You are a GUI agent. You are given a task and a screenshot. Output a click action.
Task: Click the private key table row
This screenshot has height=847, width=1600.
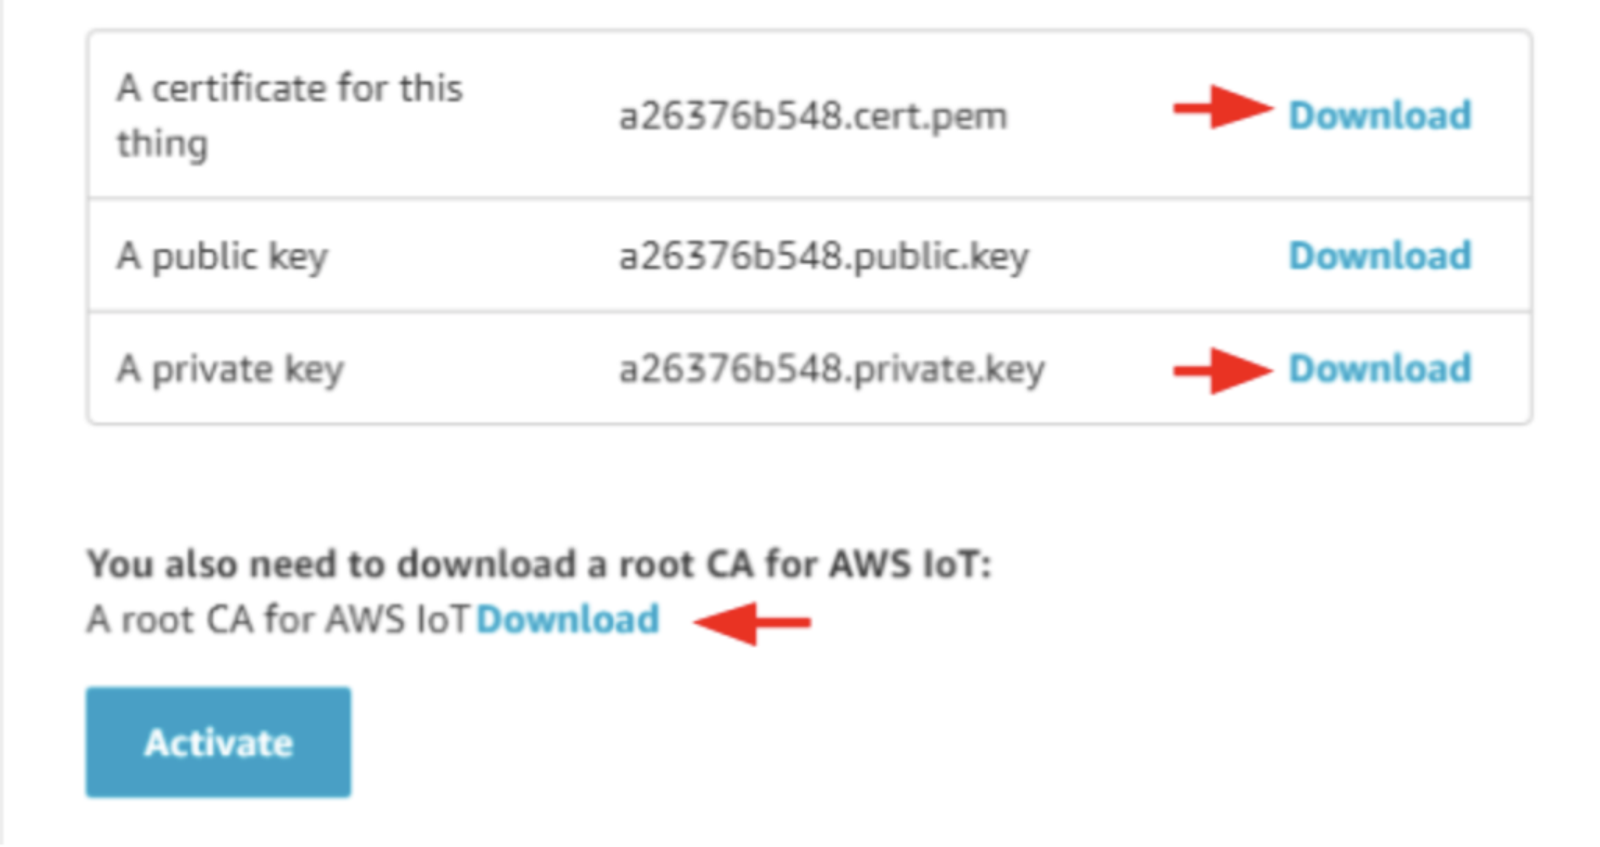pos(810,368)
